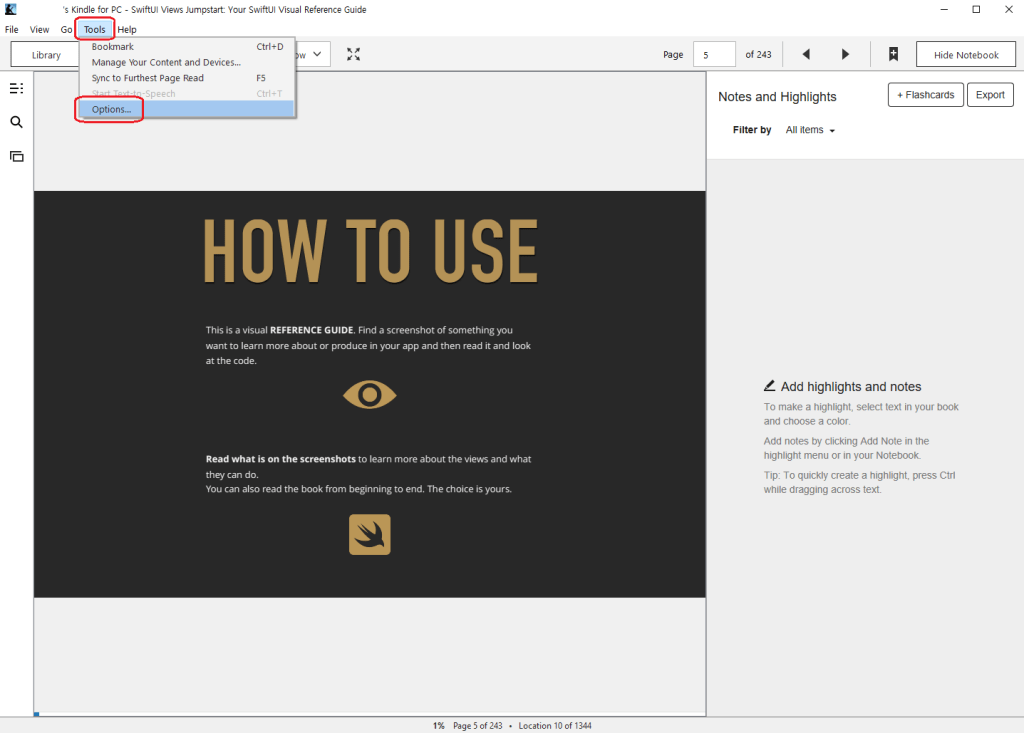
Task: Open Manage Your Content and Devices
Action: coord(166,62)
